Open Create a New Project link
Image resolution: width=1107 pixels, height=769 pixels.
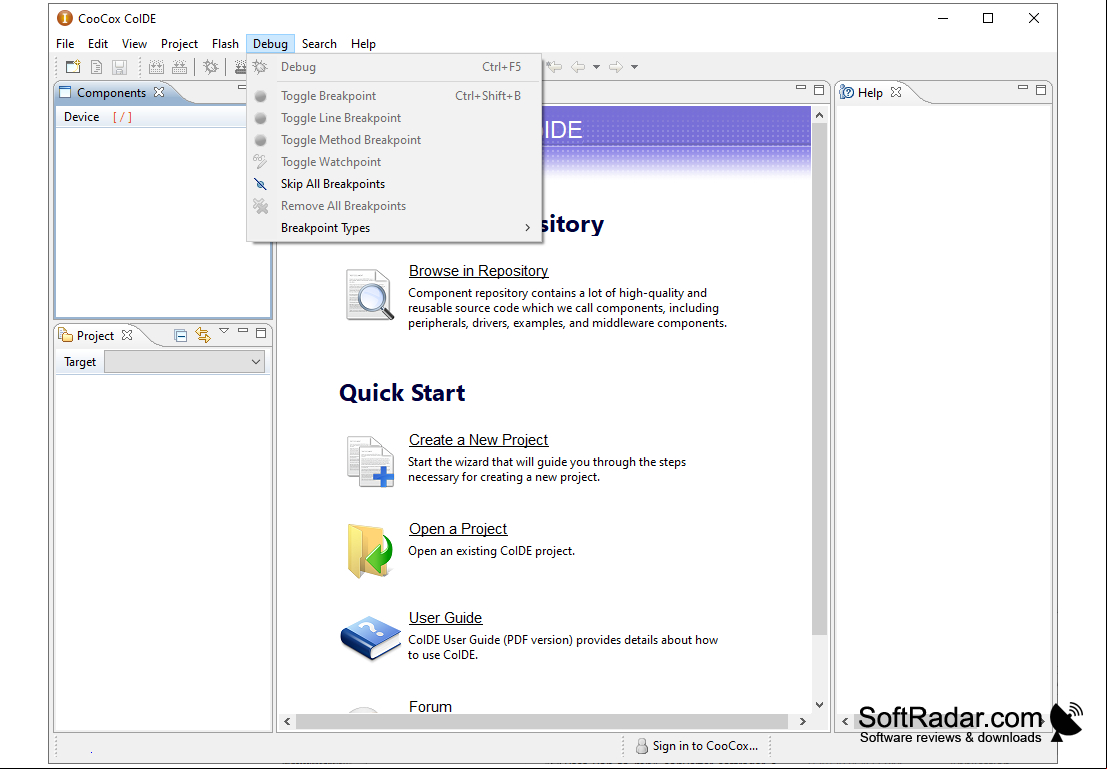pyautogui.click(x=478, y=440)
